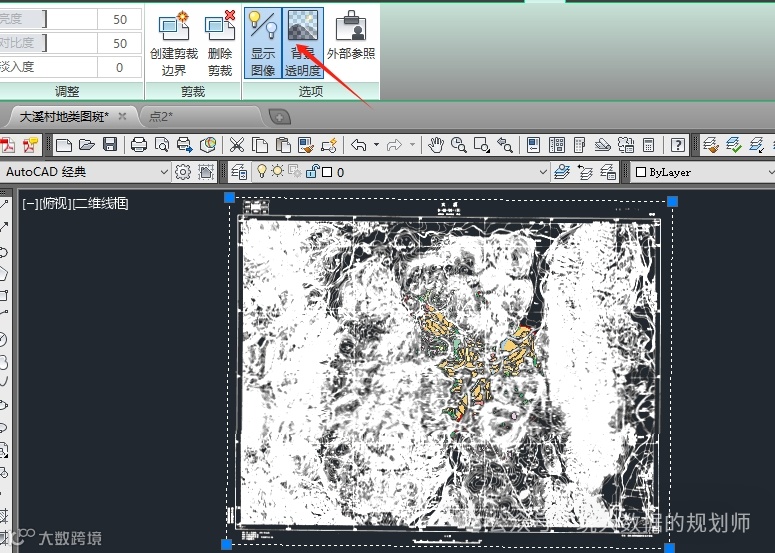Click the contrast value field showing 50
The width and height of the screenshot is (775, 553).
point(120,43)
